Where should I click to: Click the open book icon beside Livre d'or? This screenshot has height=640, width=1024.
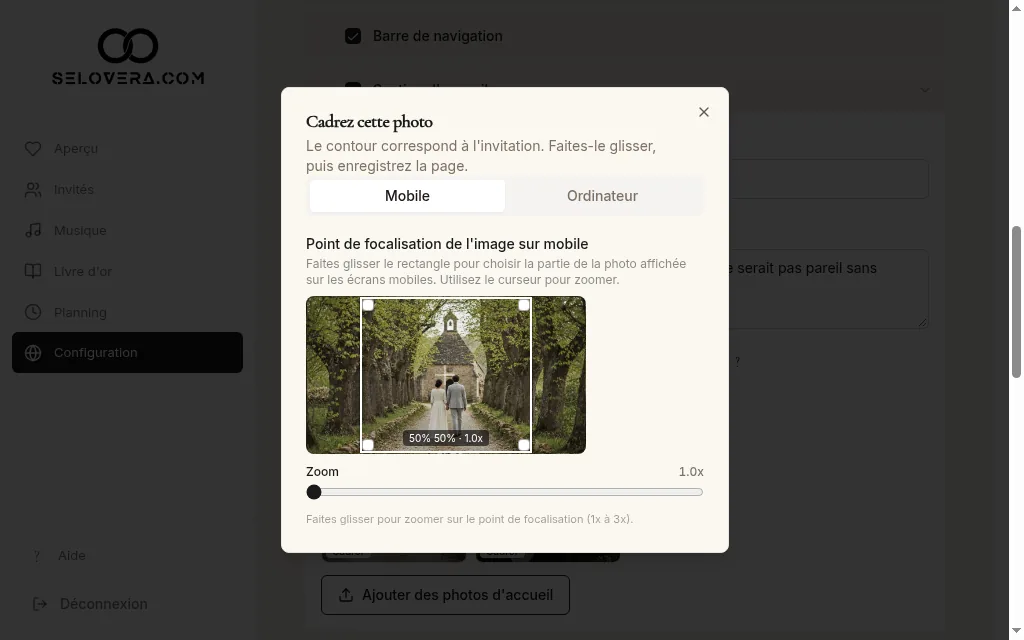[x=33, y=272]
